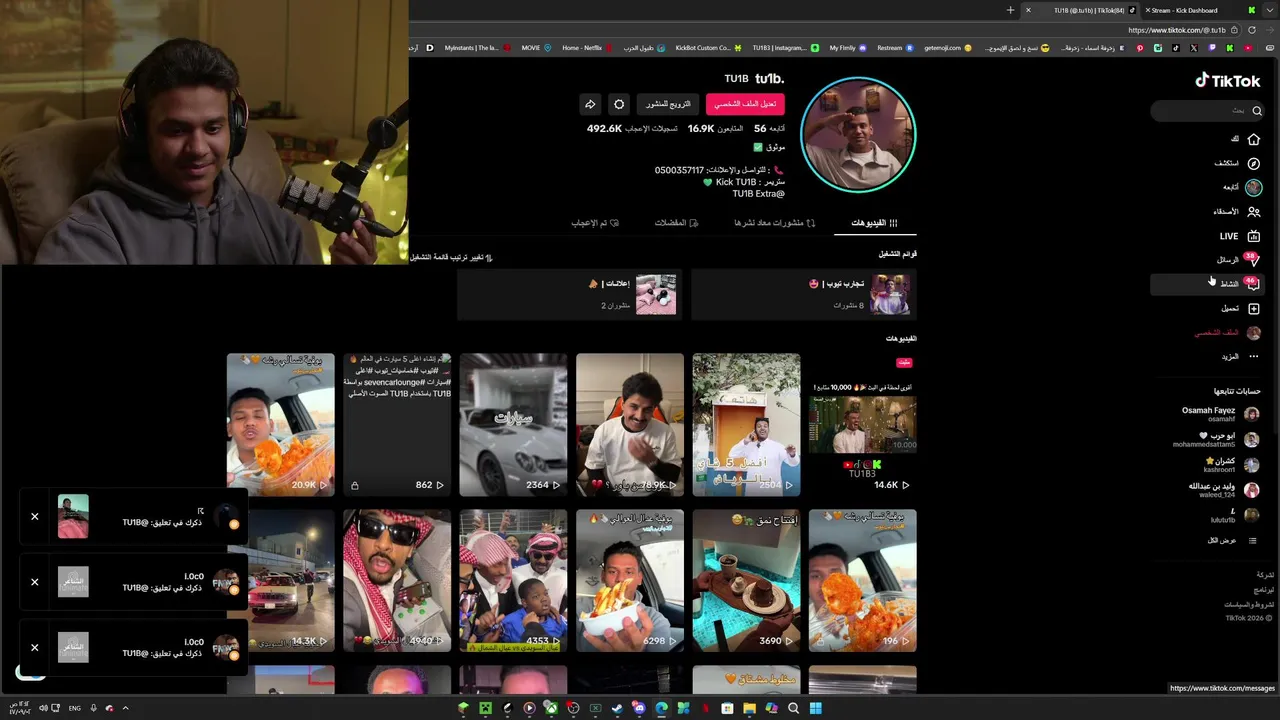Open getemoji.com bookmark
Viewport: 1280px width, 720px height.
pyautogui.click(x=947, y=48)
